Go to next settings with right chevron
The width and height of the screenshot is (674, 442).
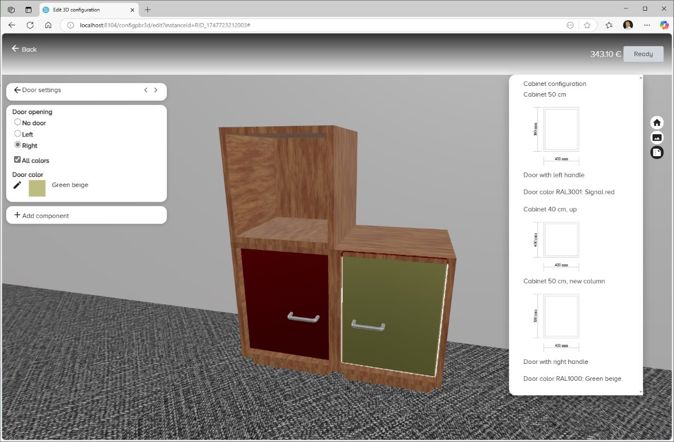coord(156,90)
